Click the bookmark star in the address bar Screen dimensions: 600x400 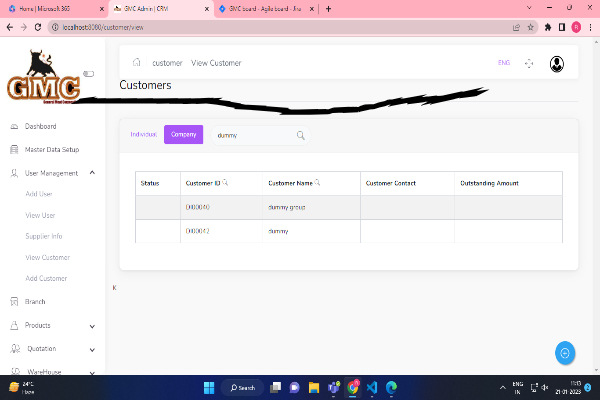[529, 27]
